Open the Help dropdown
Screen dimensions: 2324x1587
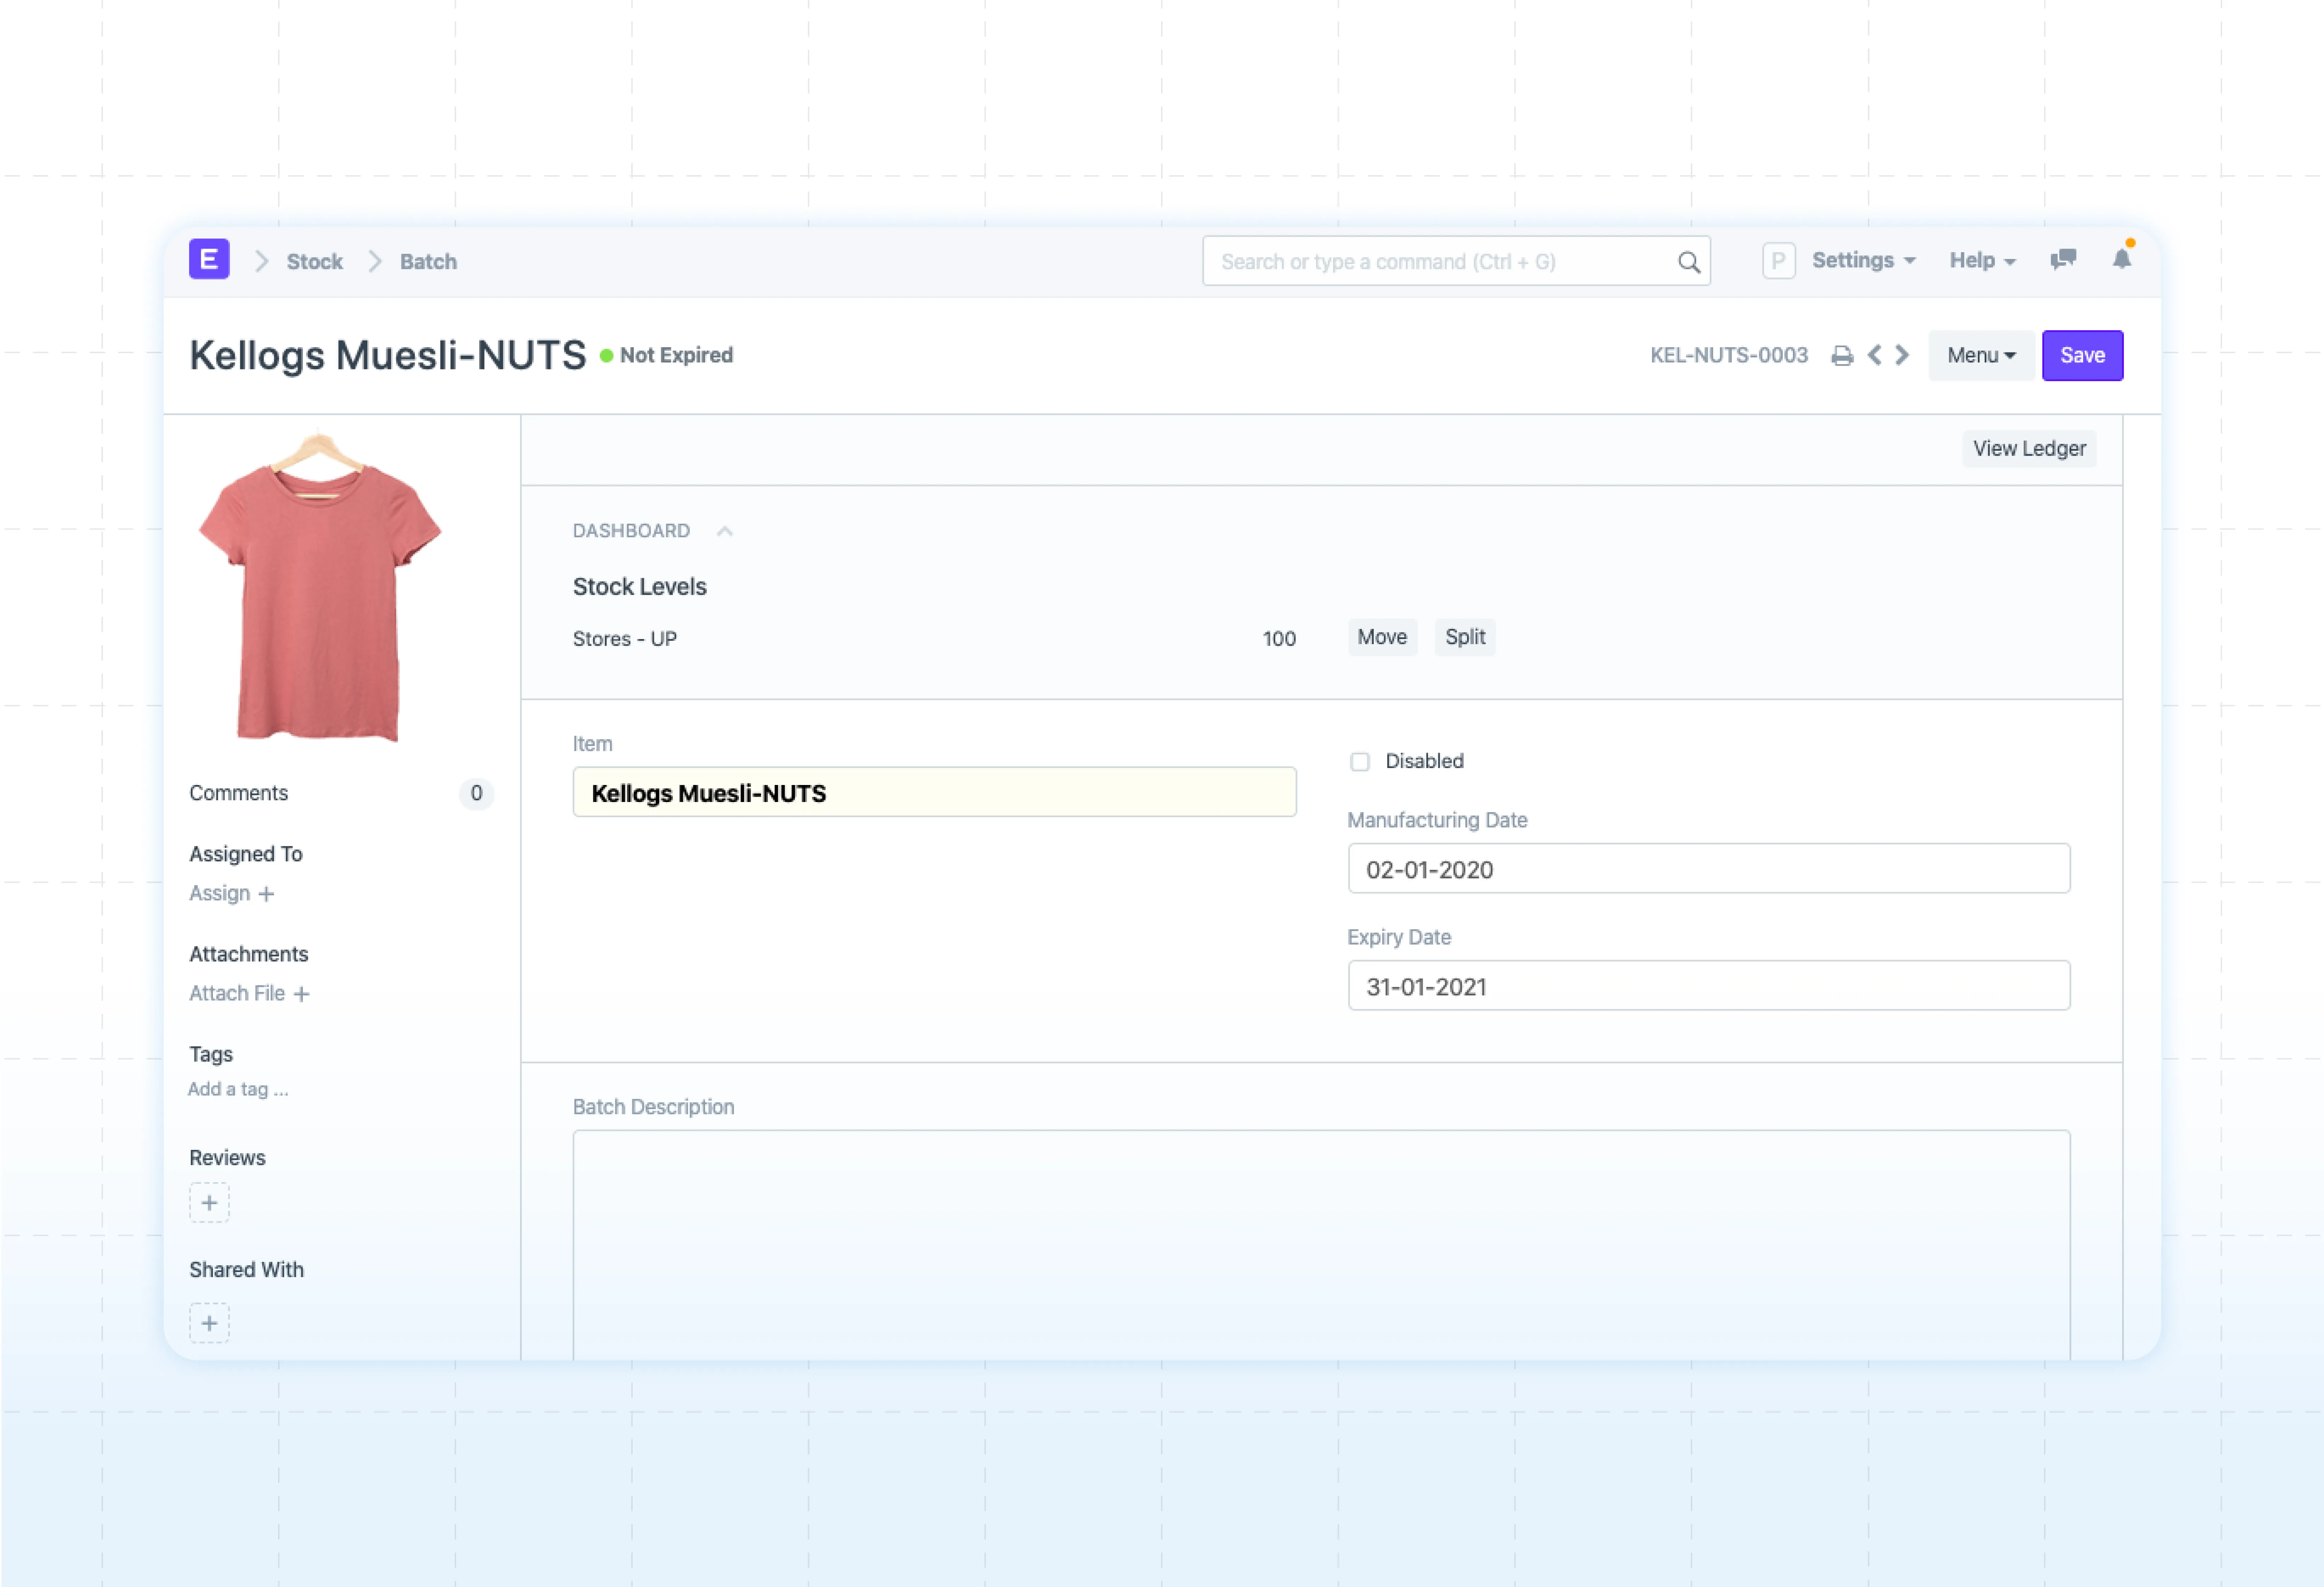[x=1981, y=260]
